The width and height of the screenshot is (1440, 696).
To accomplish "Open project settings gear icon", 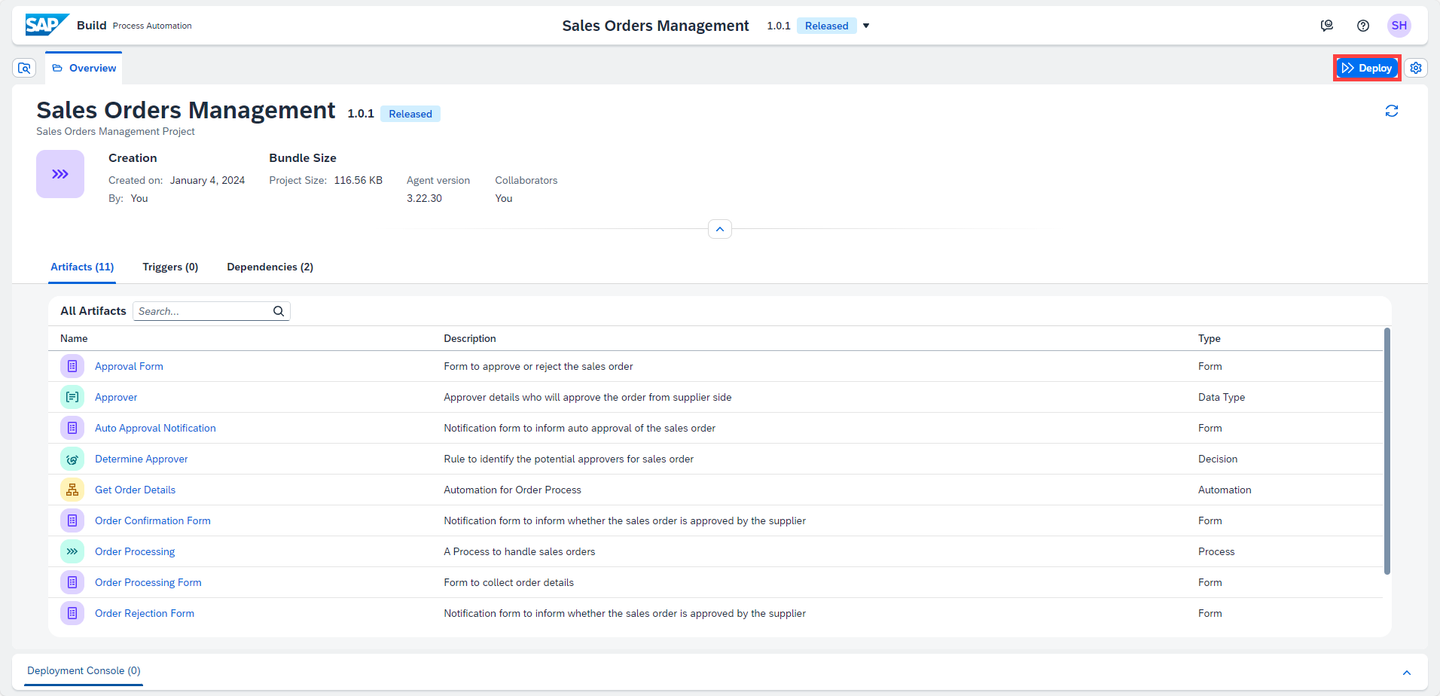I will coord(1416,68).
